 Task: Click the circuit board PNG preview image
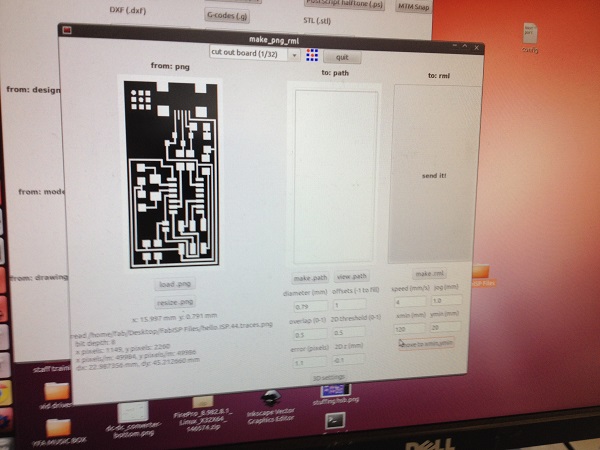[171, 174]
